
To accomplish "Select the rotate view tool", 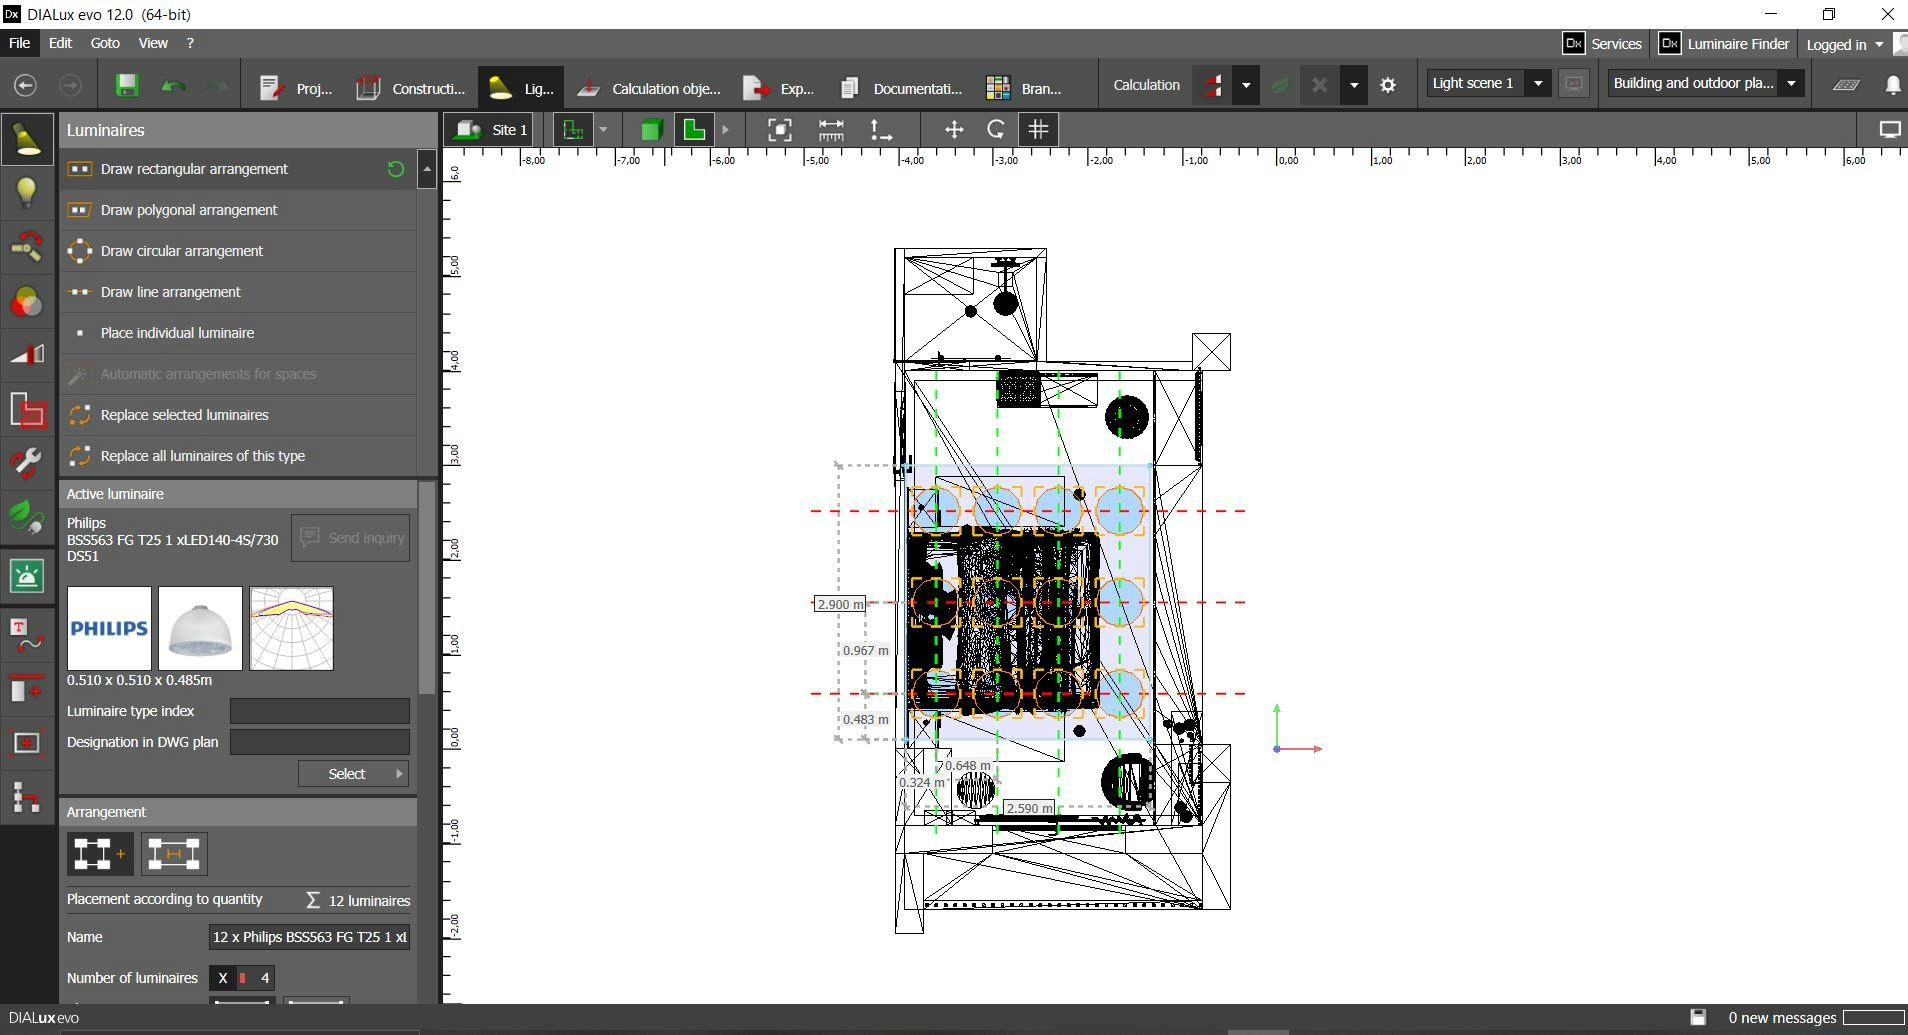I will point(996,130).
